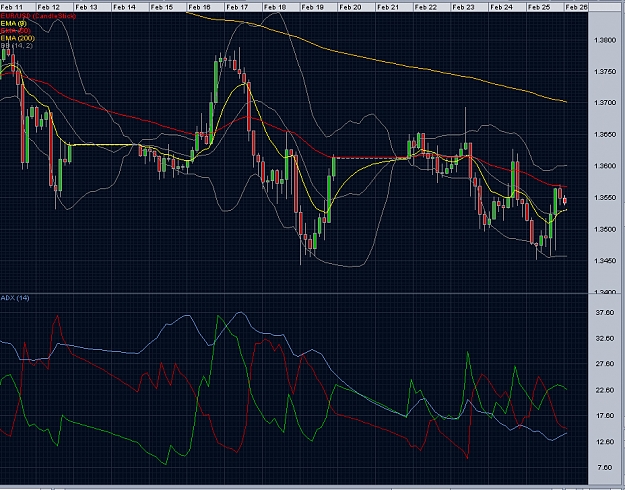Click the Feb 22 date header
The image size is (625, 490).
tap(426, 7)
